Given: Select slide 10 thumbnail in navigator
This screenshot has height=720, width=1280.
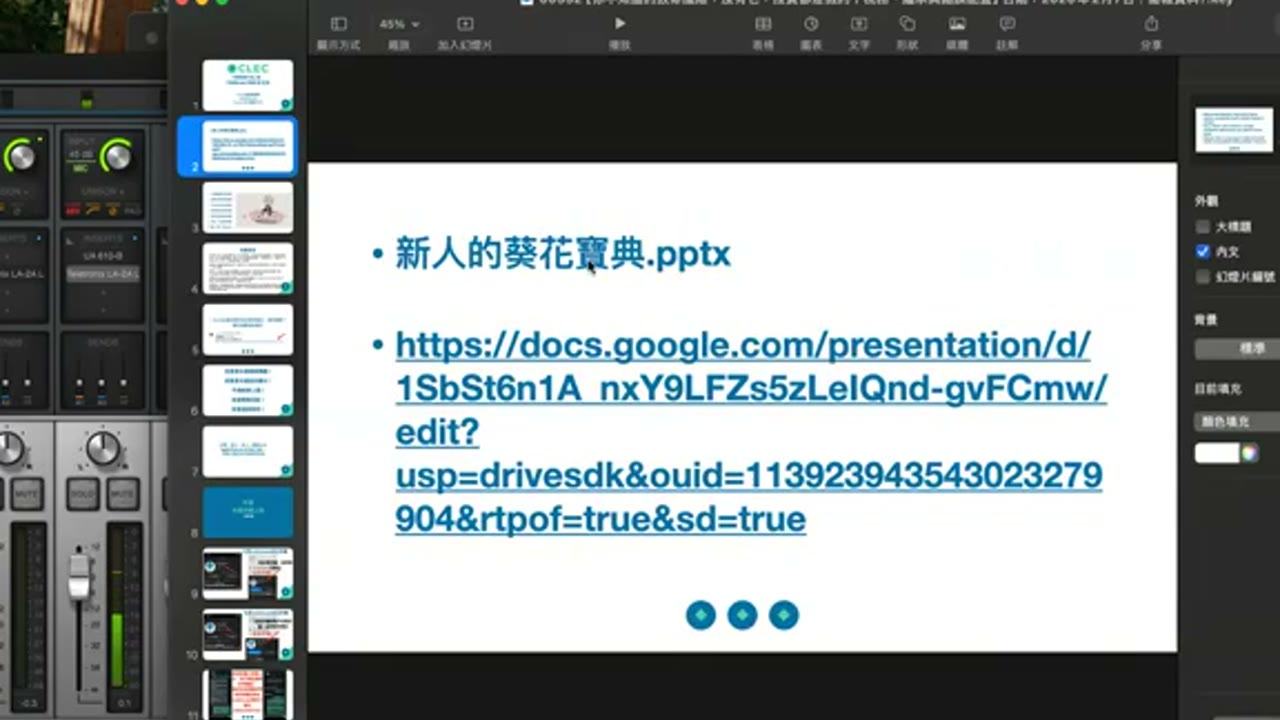Looking at the screenshot, I should [x=248, y=634].
